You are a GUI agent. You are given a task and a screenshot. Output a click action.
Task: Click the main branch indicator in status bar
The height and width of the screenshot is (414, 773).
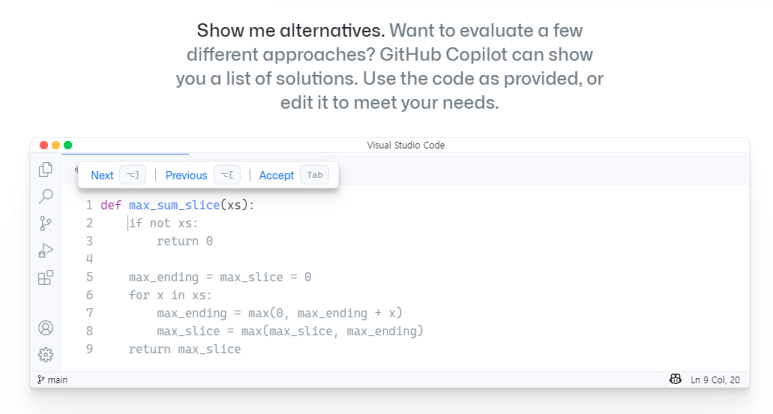tap(52, 380)
